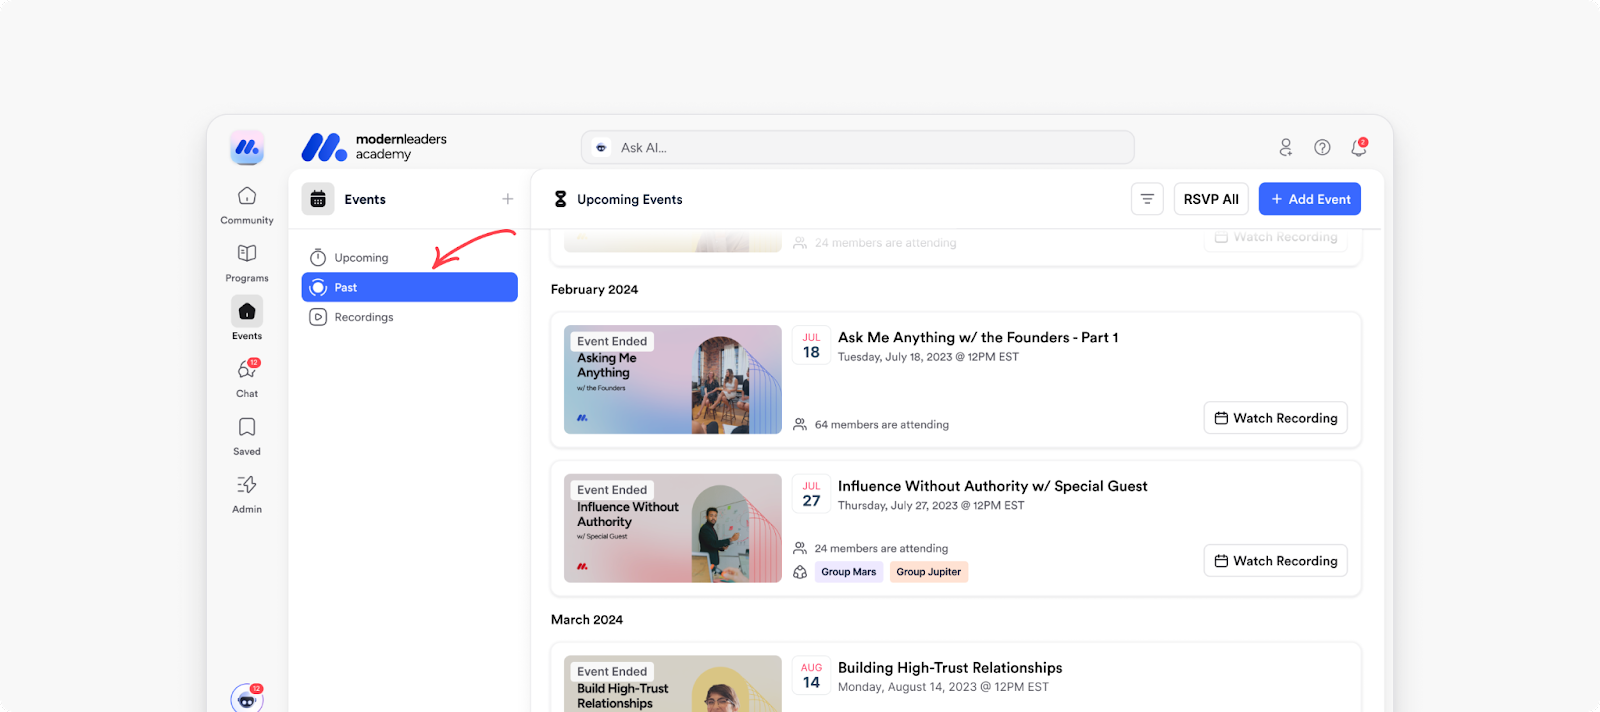Click Monday, August 14, 2023 date text

click(x=943, y=687)
